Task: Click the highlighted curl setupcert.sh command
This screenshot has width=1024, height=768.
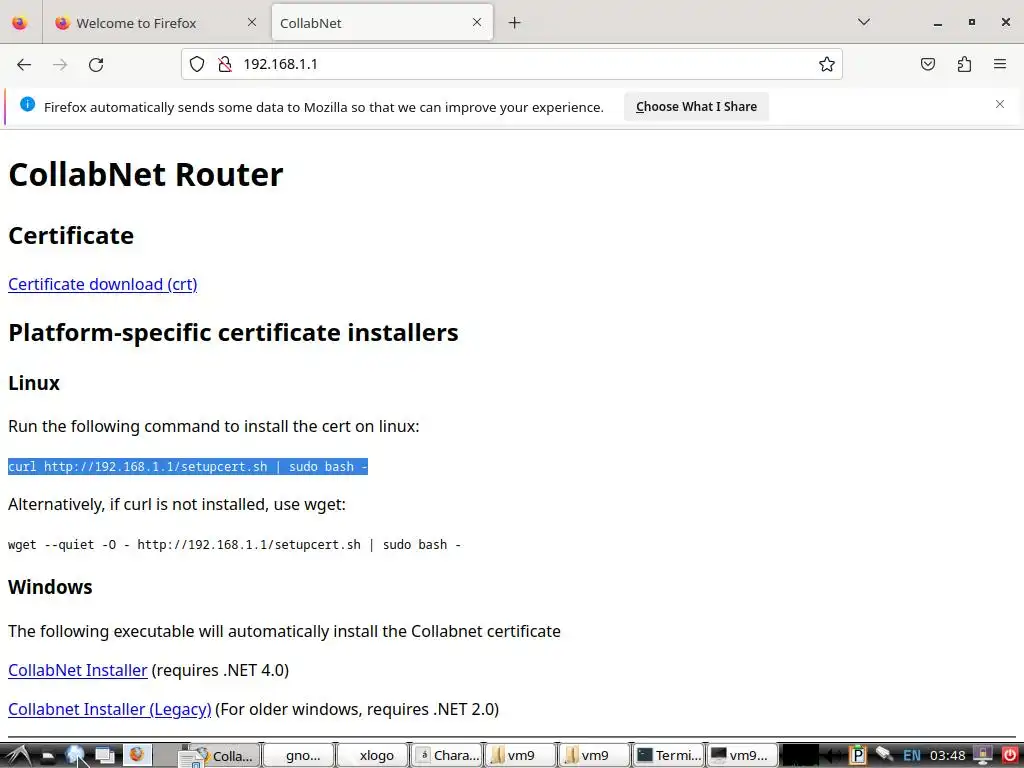Action: pyautogui.click(x=188, y=466)
